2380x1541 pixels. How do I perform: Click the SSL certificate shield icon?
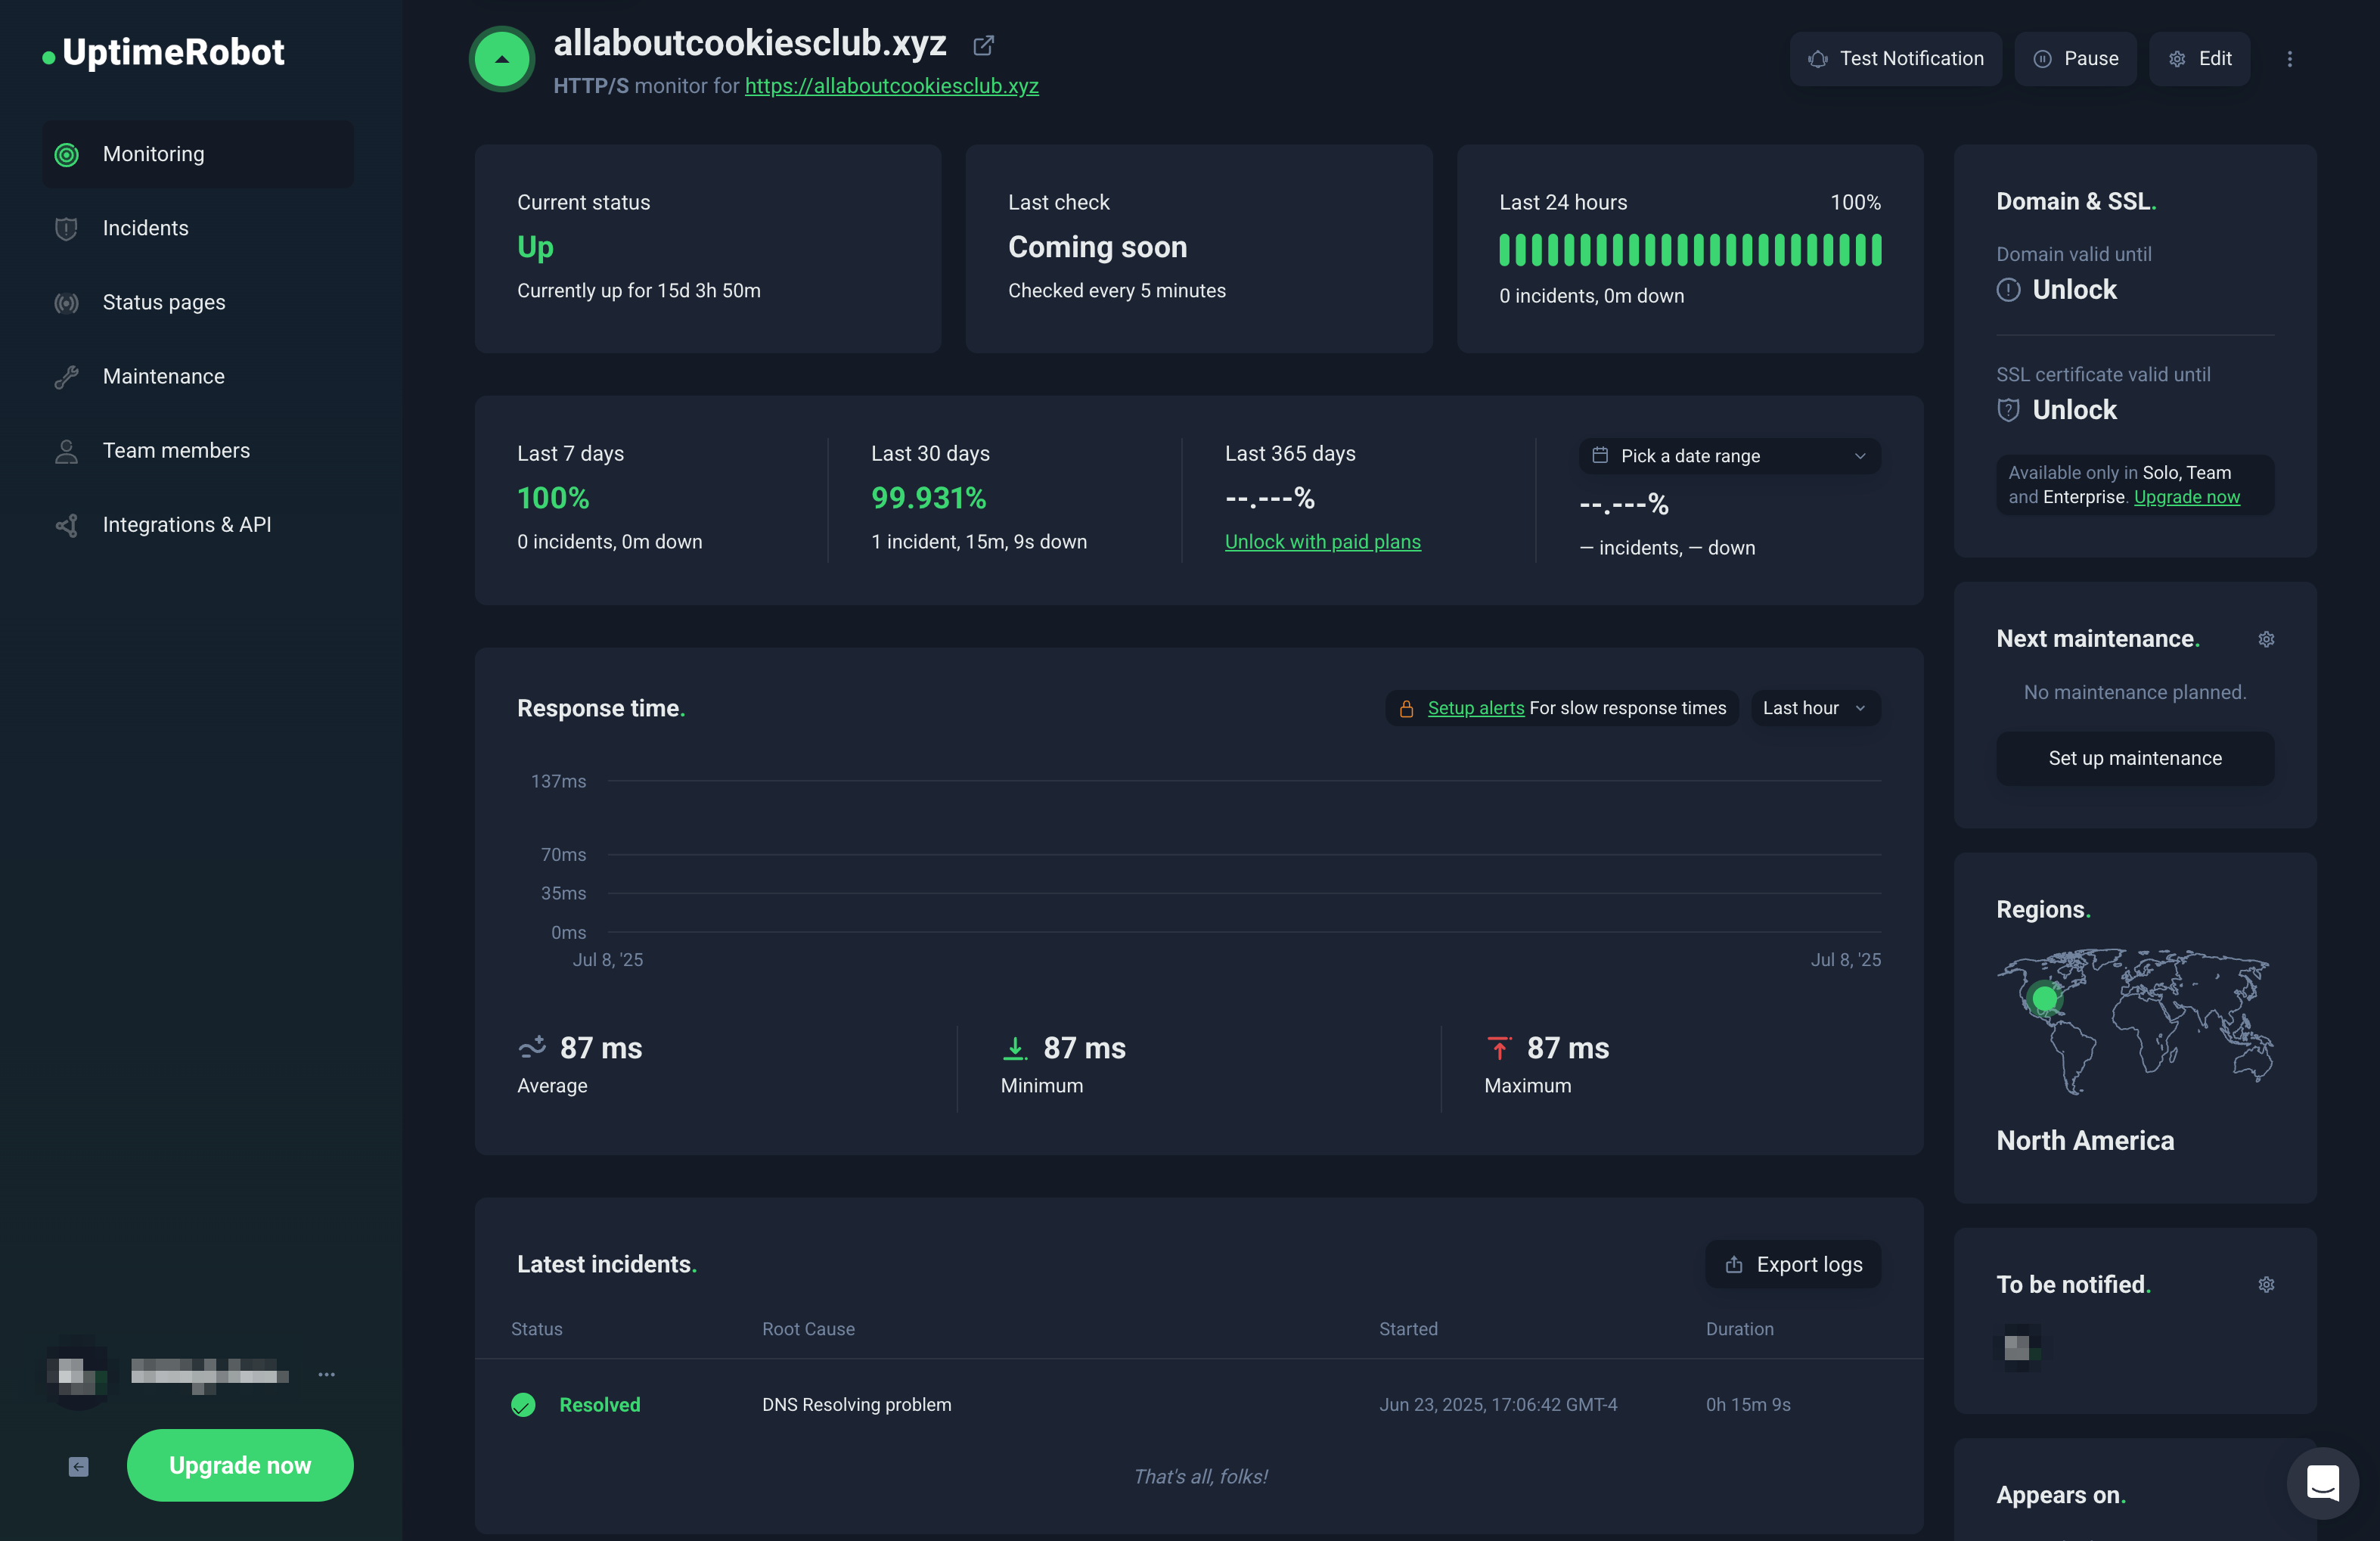[x=2008, y=410]
